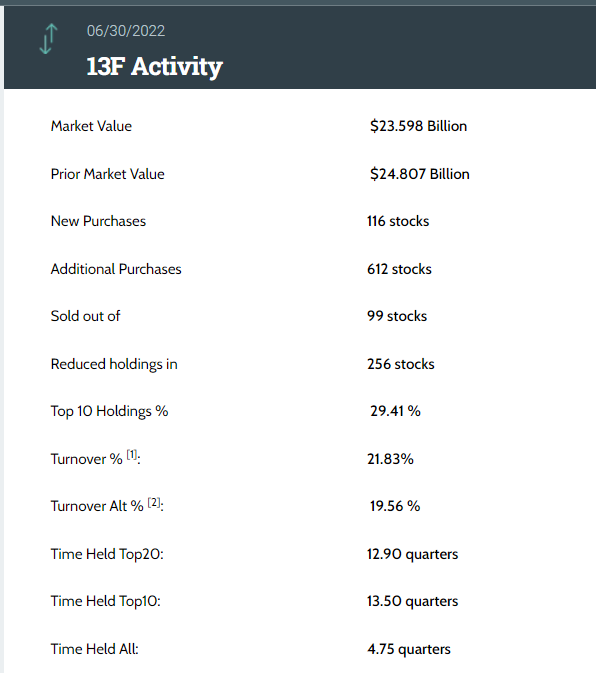Click the 12.90 quarters value
The image size is (596, 673).
[x=413, y=554]
